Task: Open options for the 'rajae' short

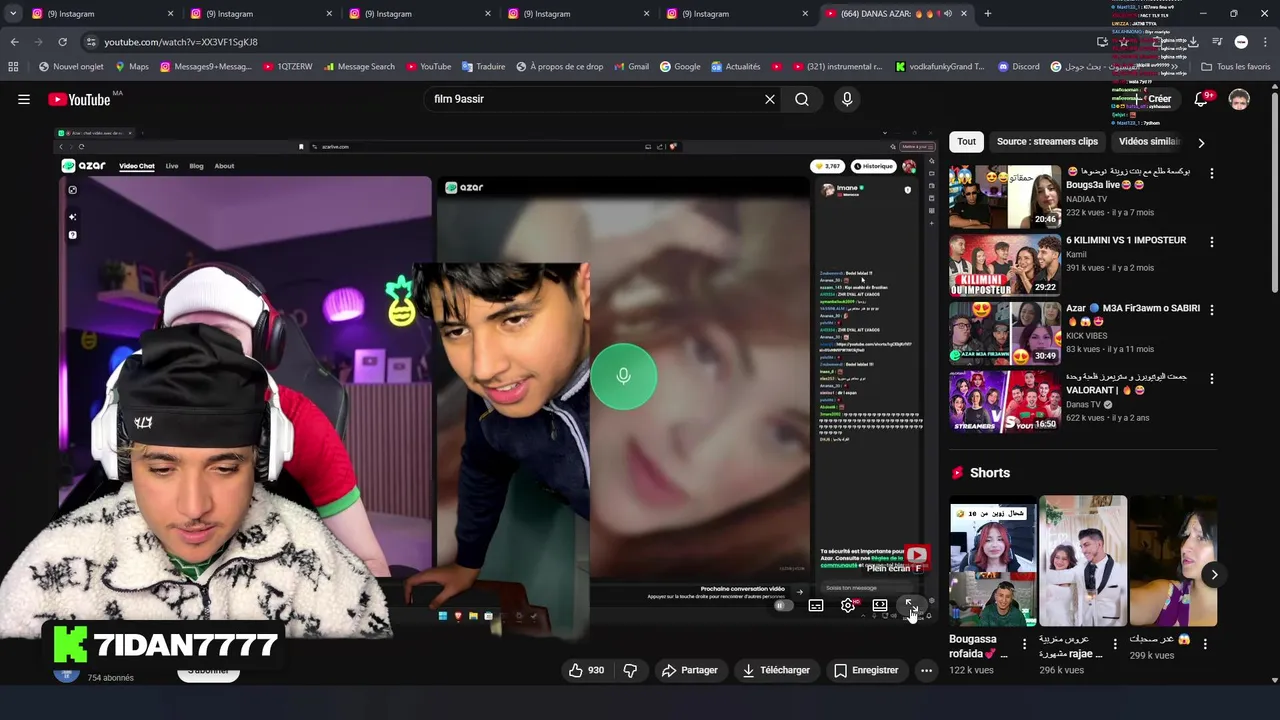Action: coord(1115,645)
